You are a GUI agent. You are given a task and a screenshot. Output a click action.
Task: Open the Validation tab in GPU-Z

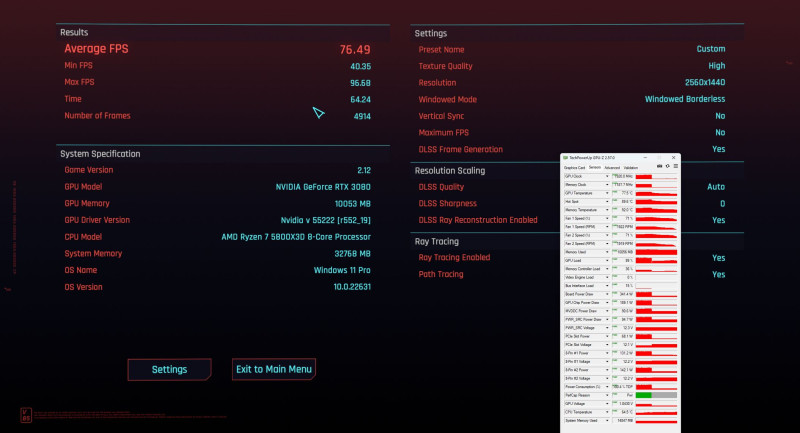click(x=631, y=167)
